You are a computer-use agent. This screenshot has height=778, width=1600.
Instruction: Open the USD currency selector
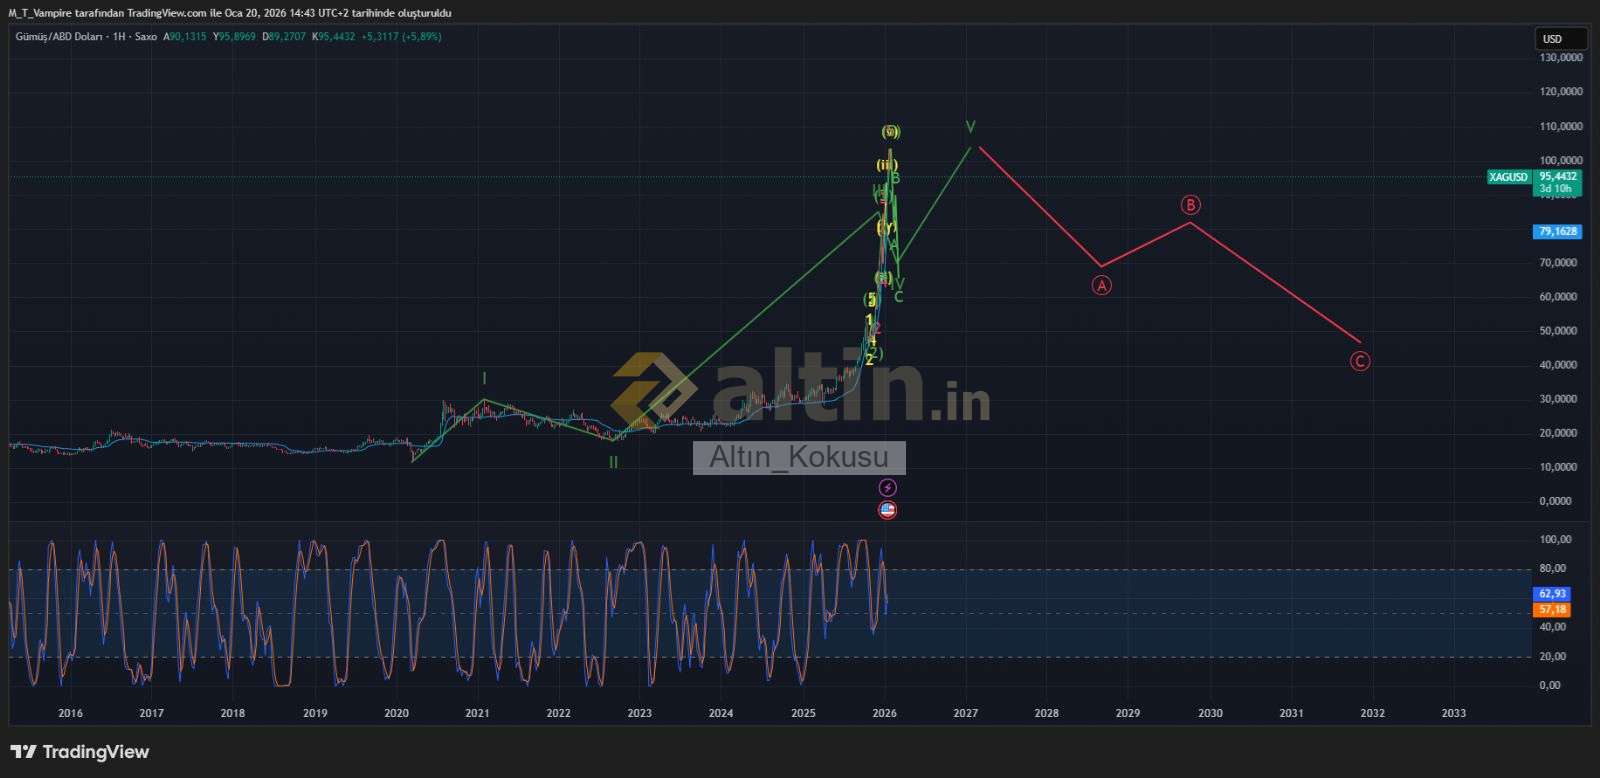coord(1560,39)
